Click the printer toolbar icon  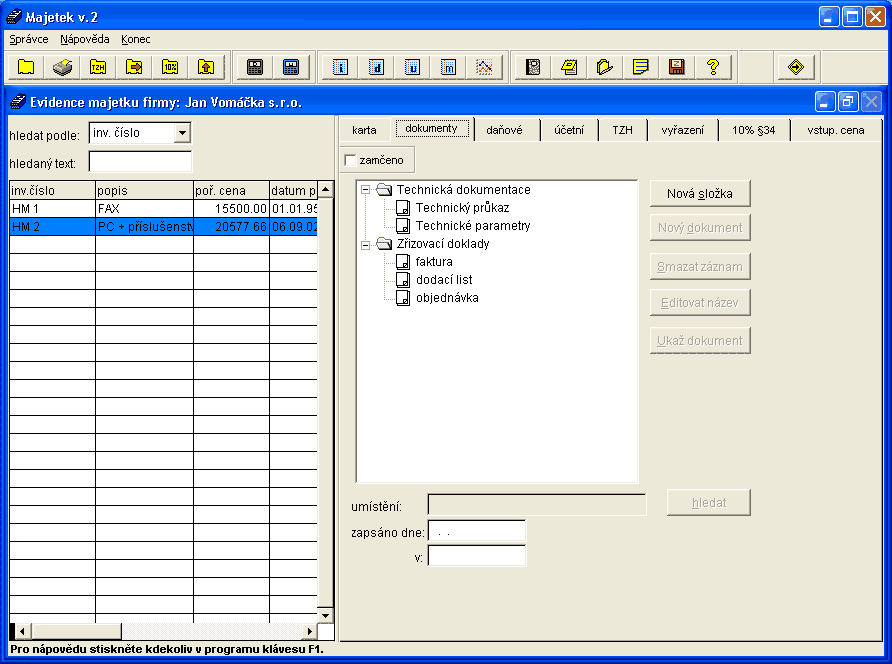[62, 67]
